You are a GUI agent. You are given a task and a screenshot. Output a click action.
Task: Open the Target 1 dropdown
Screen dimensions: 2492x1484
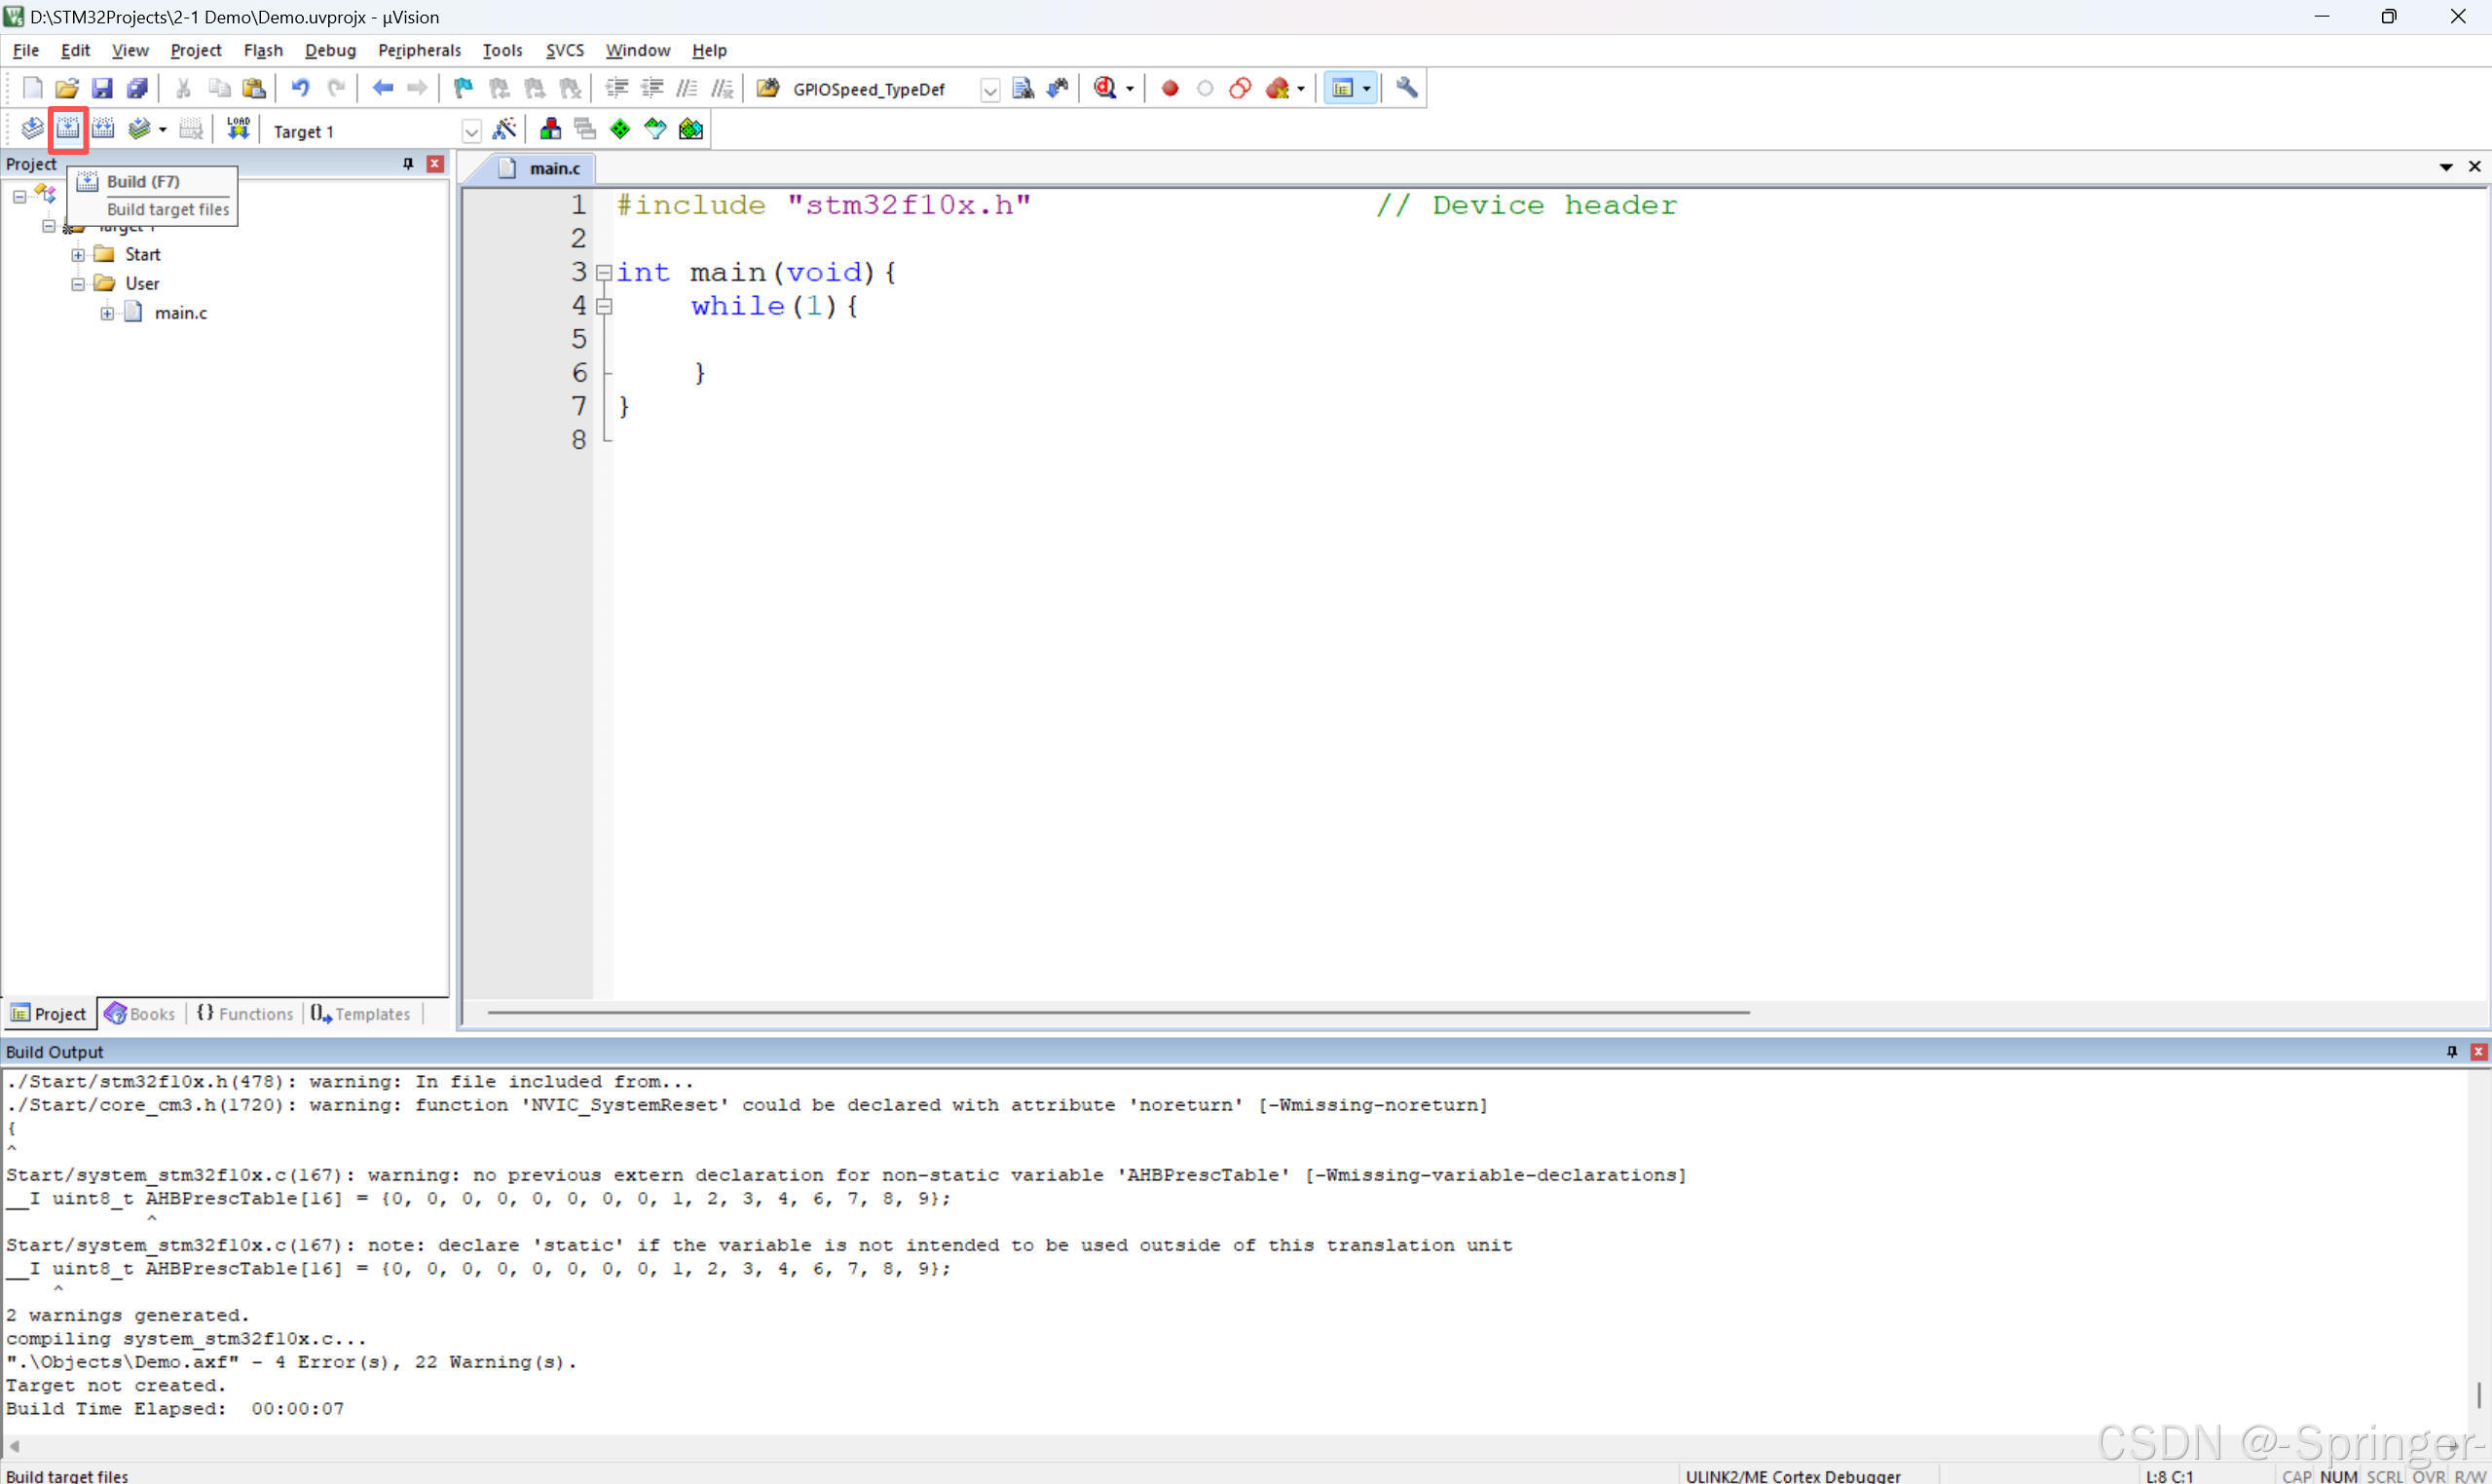coord(471,131)
